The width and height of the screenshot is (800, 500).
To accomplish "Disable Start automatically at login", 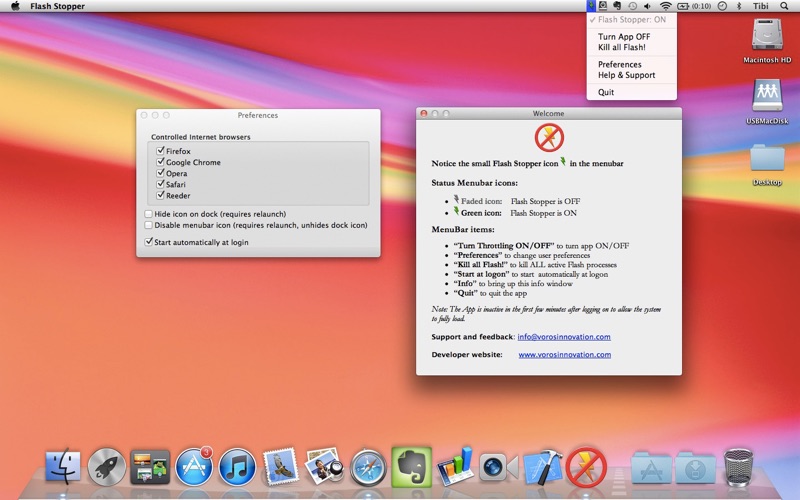I will click(149, 242).
